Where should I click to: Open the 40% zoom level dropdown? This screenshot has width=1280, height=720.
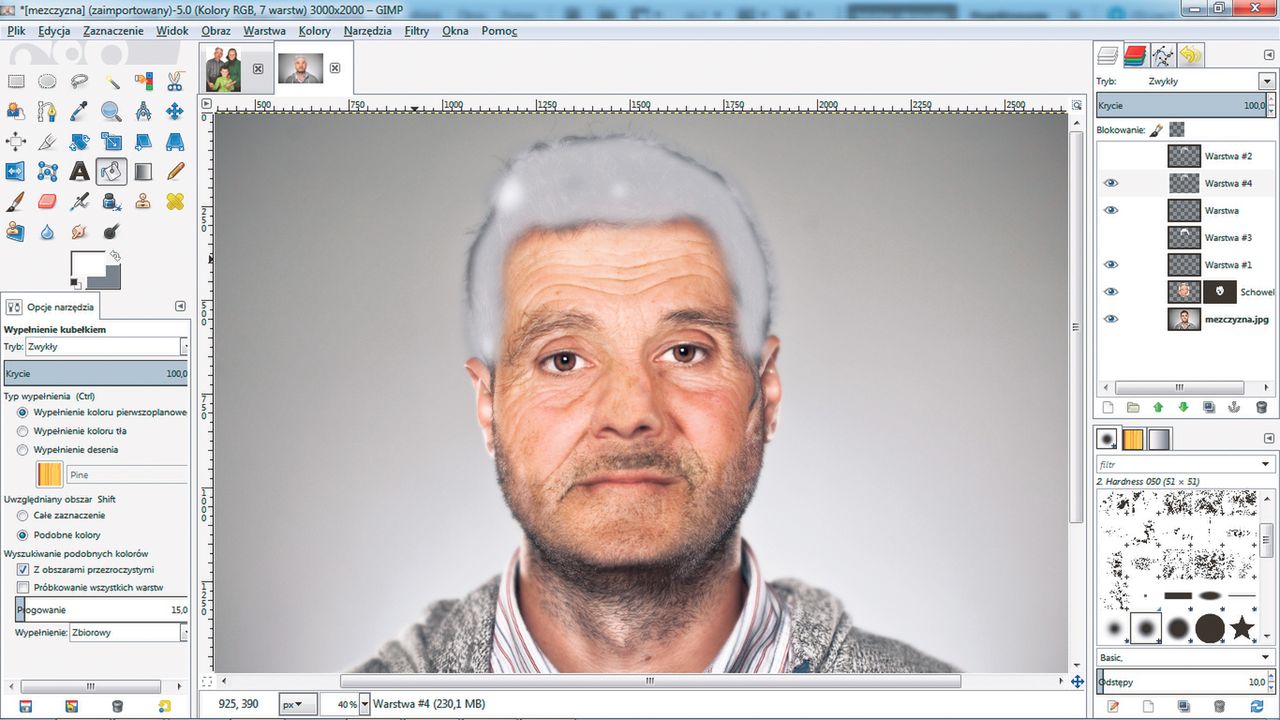(364, 704)
